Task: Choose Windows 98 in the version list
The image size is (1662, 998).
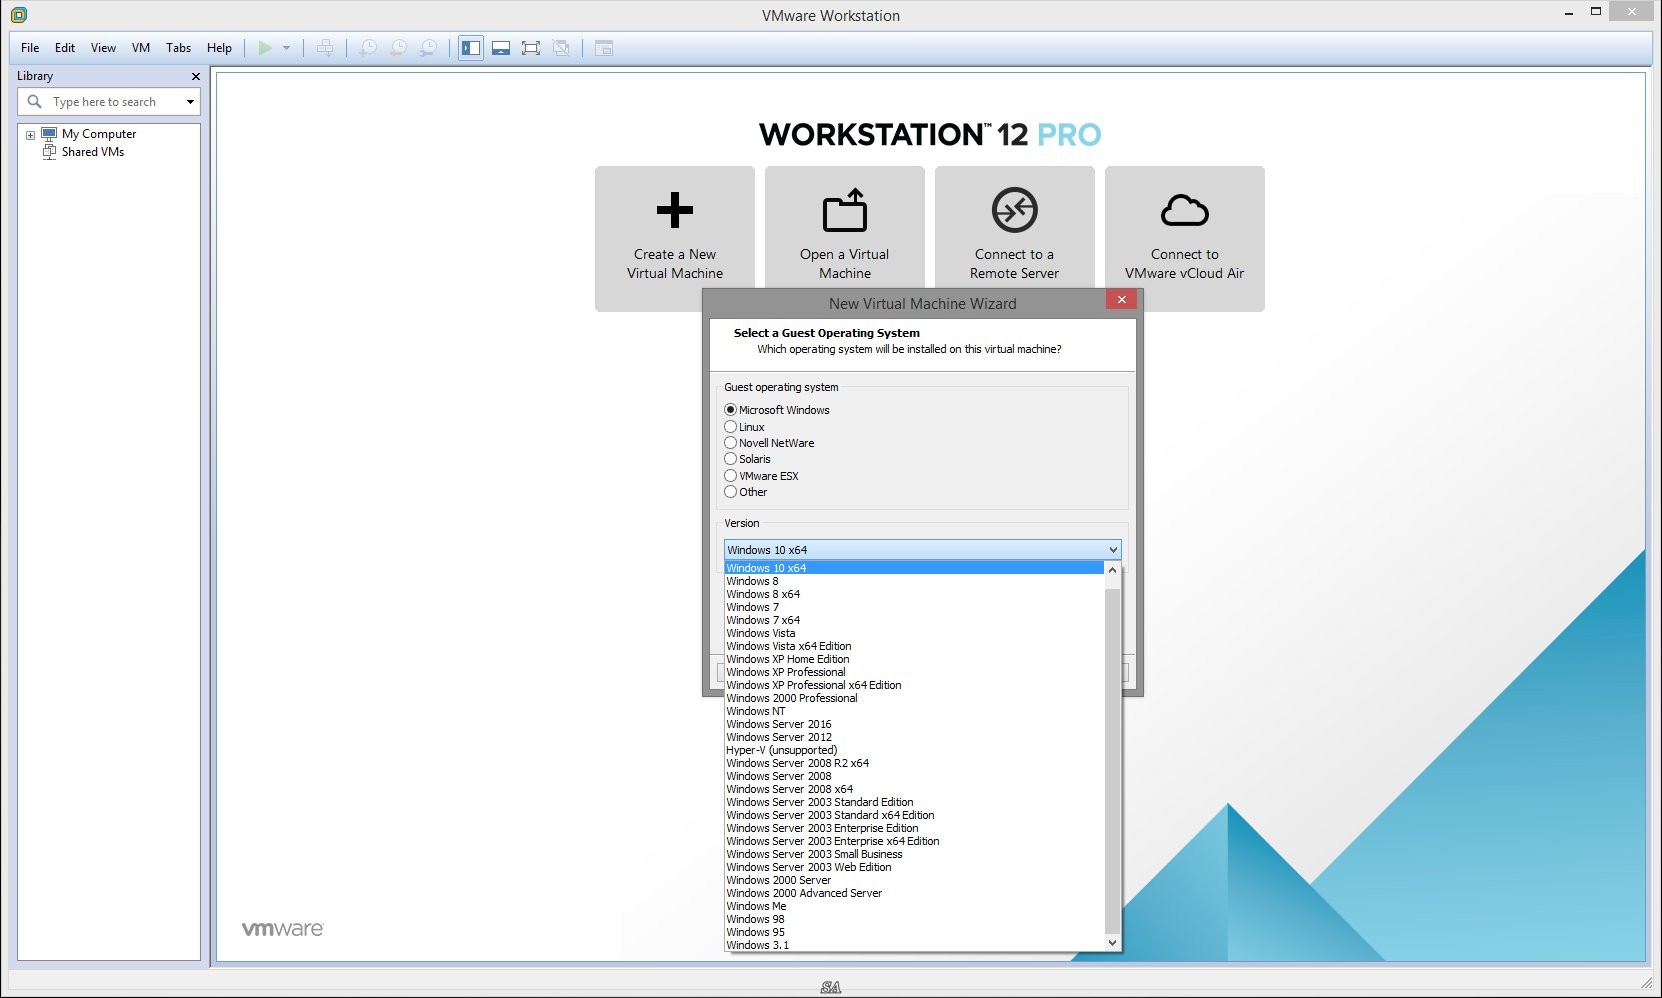Action: click(x=914, y=919)
